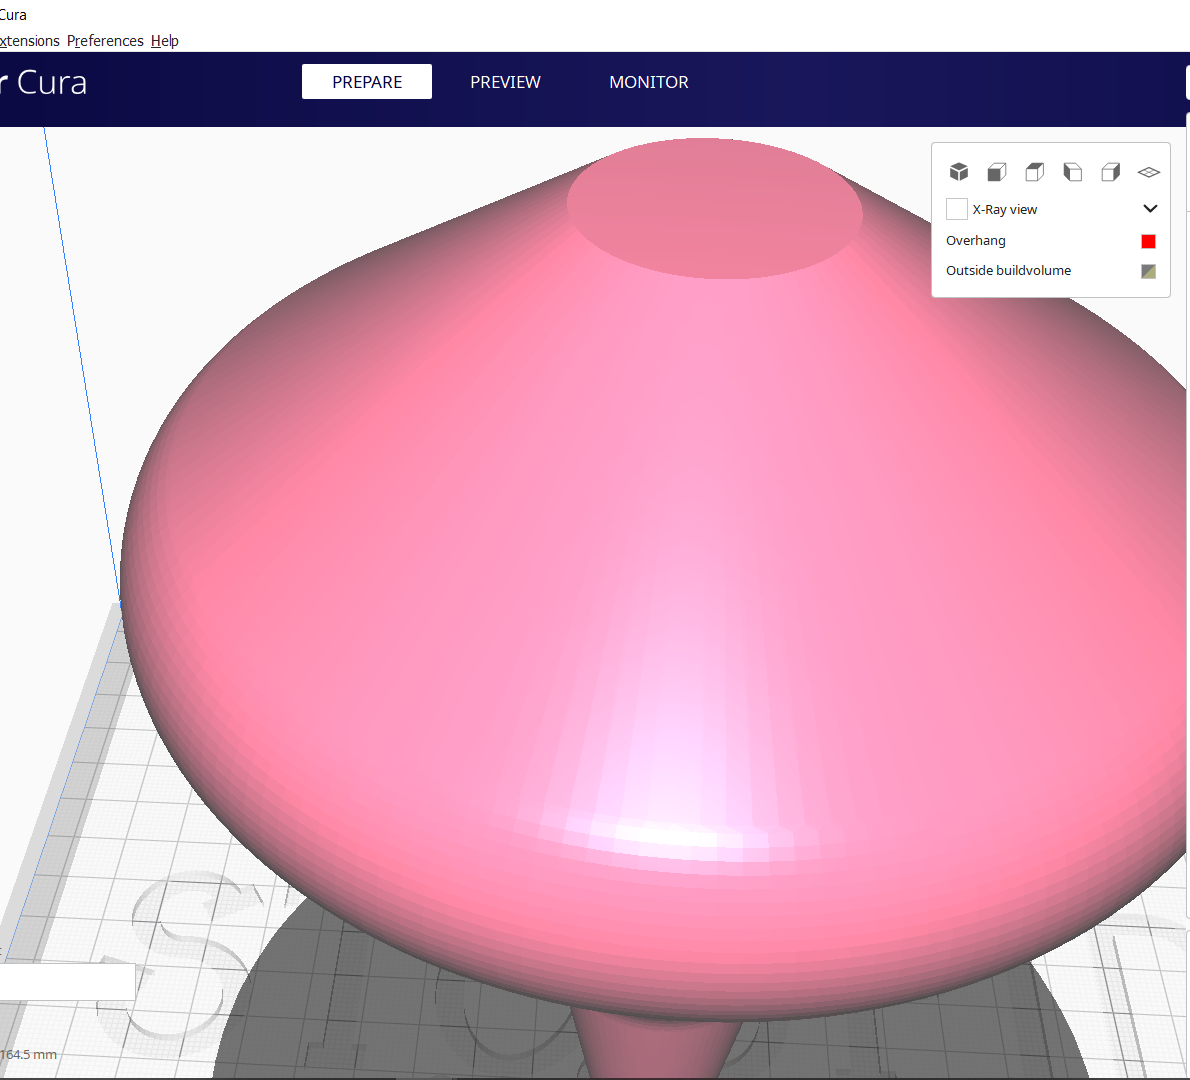Click the Outside buildvolume legend indicator

1008,270
